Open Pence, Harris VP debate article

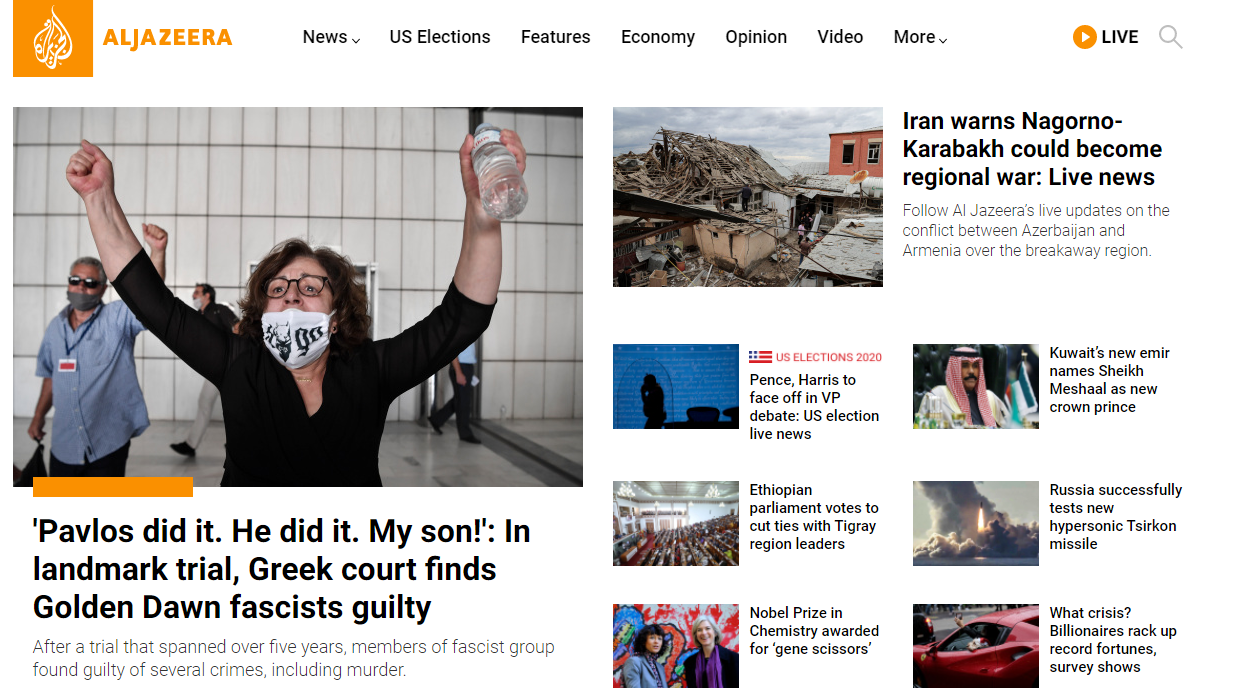814,407
